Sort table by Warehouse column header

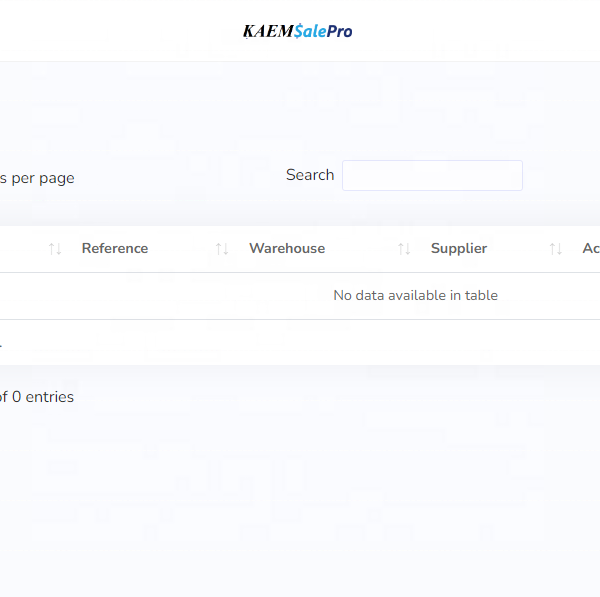287,249
